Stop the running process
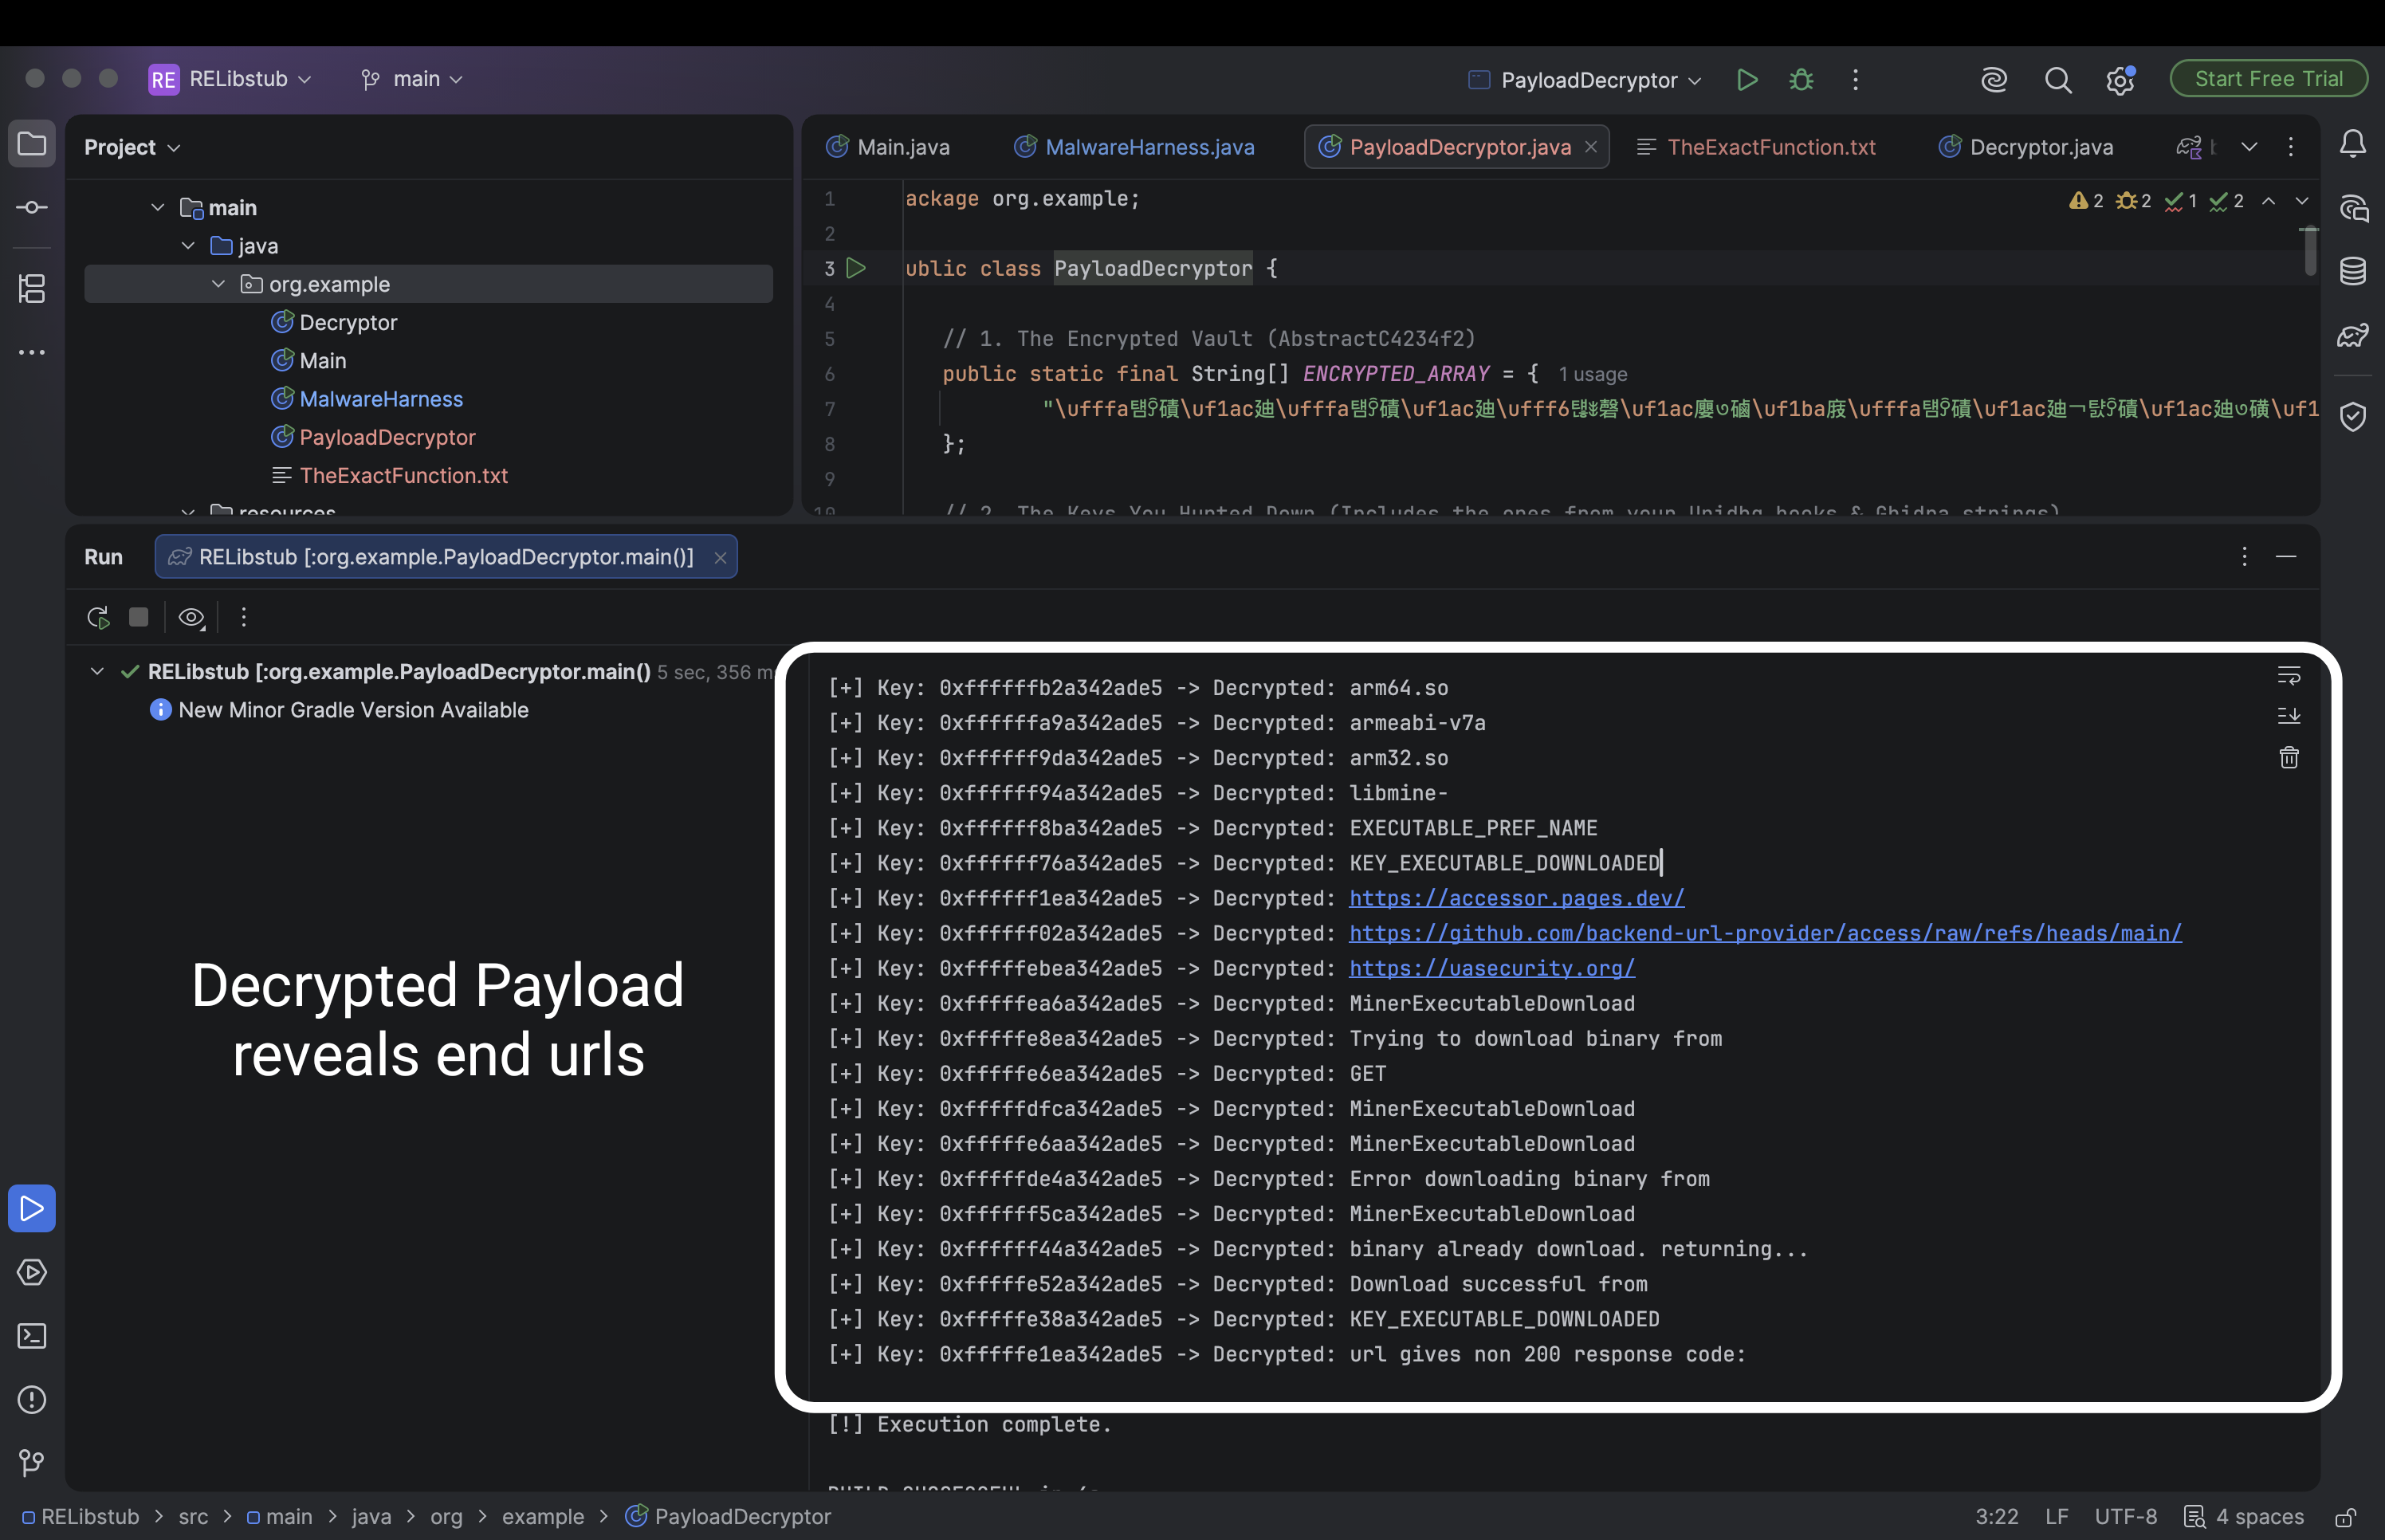 [139, 617]
